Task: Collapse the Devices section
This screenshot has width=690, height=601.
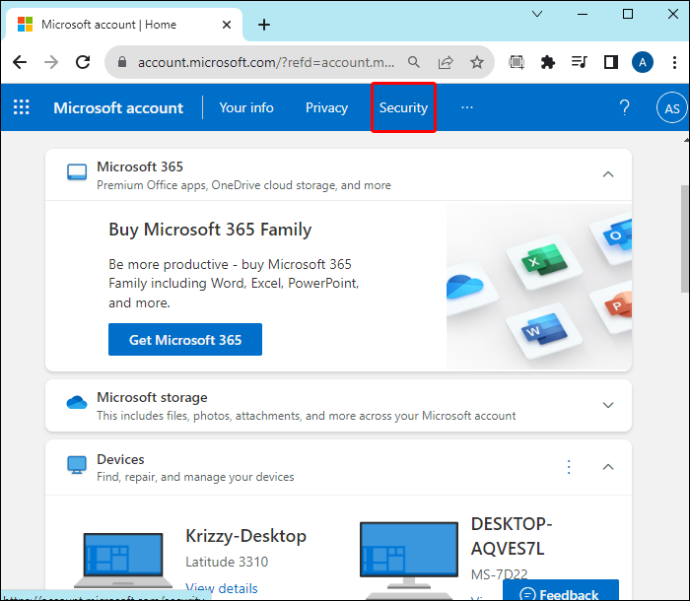Action: 608,467
